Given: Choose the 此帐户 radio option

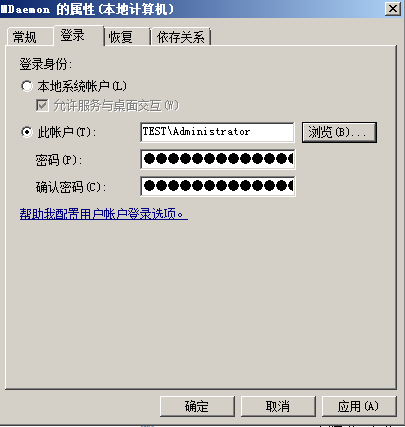Looking at the screenshot, I should (27, 132).
